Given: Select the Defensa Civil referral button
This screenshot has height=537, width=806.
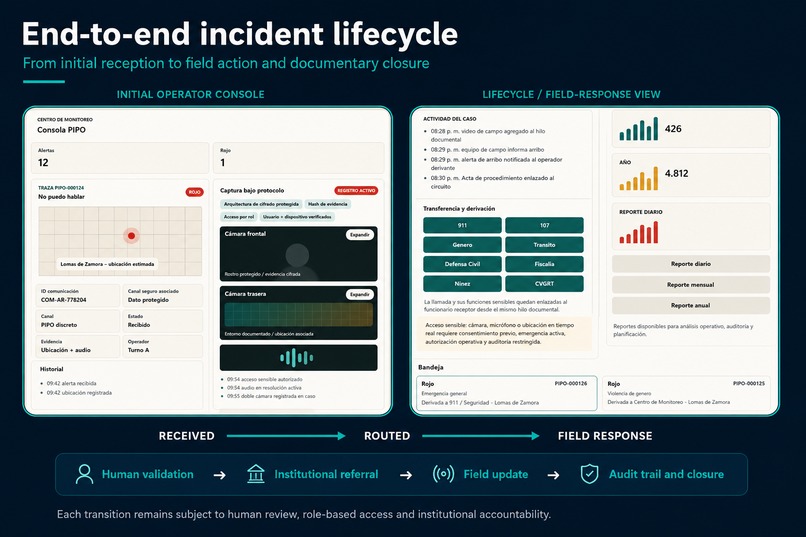Looking at the screenshot, I should tap(462, 264).
